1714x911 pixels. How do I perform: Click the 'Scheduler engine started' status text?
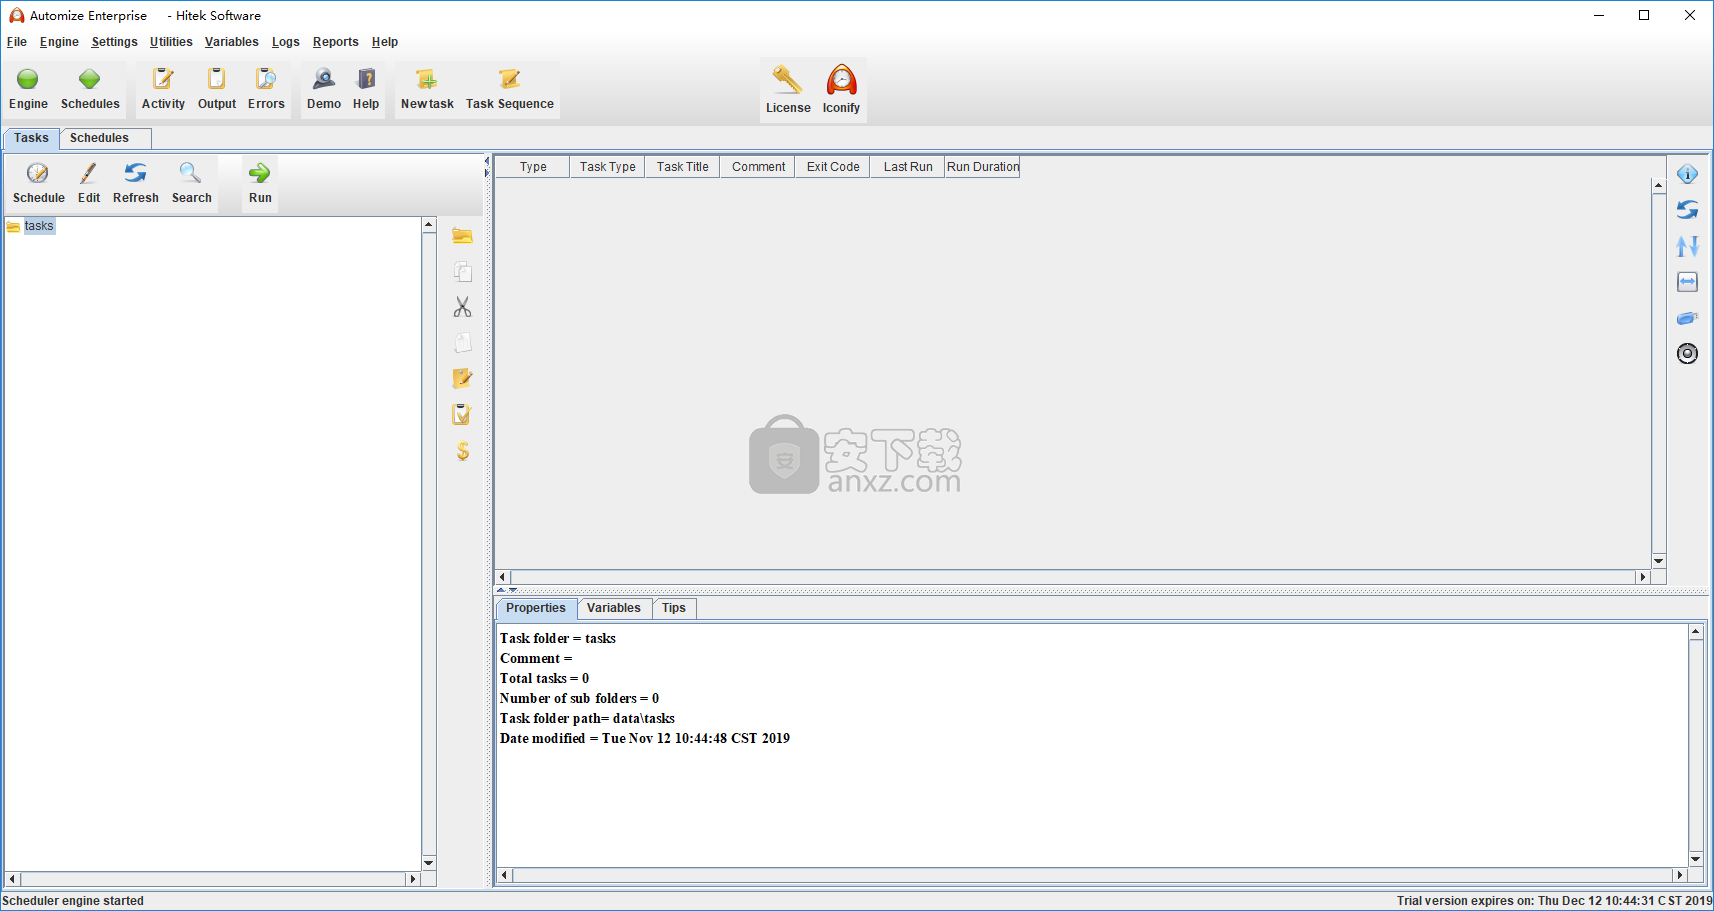73,901
